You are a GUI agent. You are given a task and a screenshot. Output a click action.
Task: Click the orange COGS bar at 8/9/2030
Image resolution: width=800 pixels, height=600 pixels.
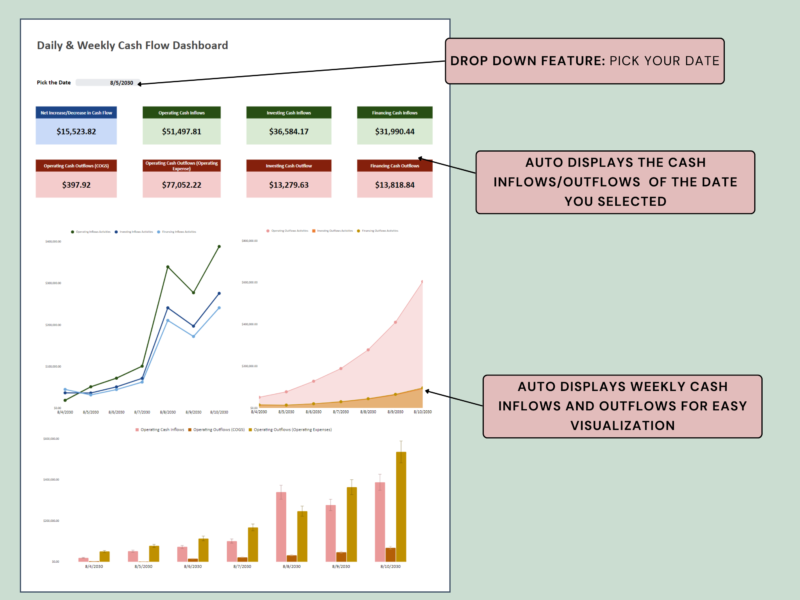point(341,557)
